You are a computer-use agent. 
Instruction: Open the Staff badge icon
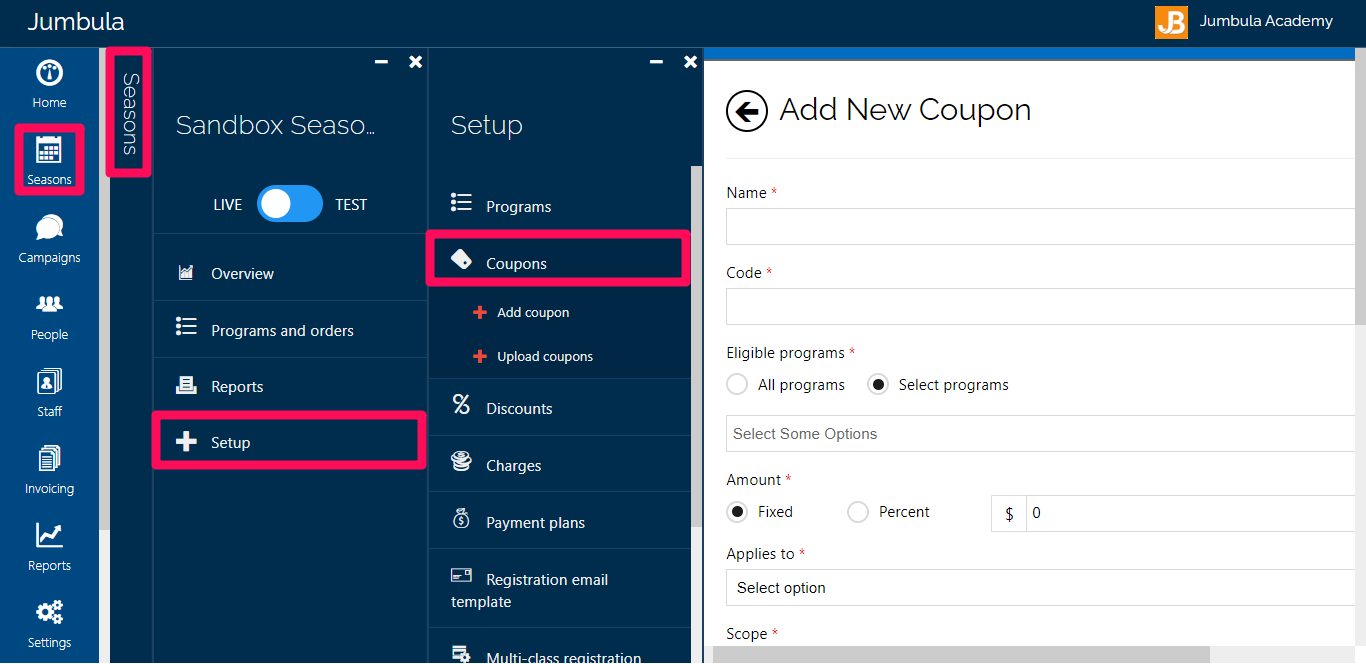(49, 382)
